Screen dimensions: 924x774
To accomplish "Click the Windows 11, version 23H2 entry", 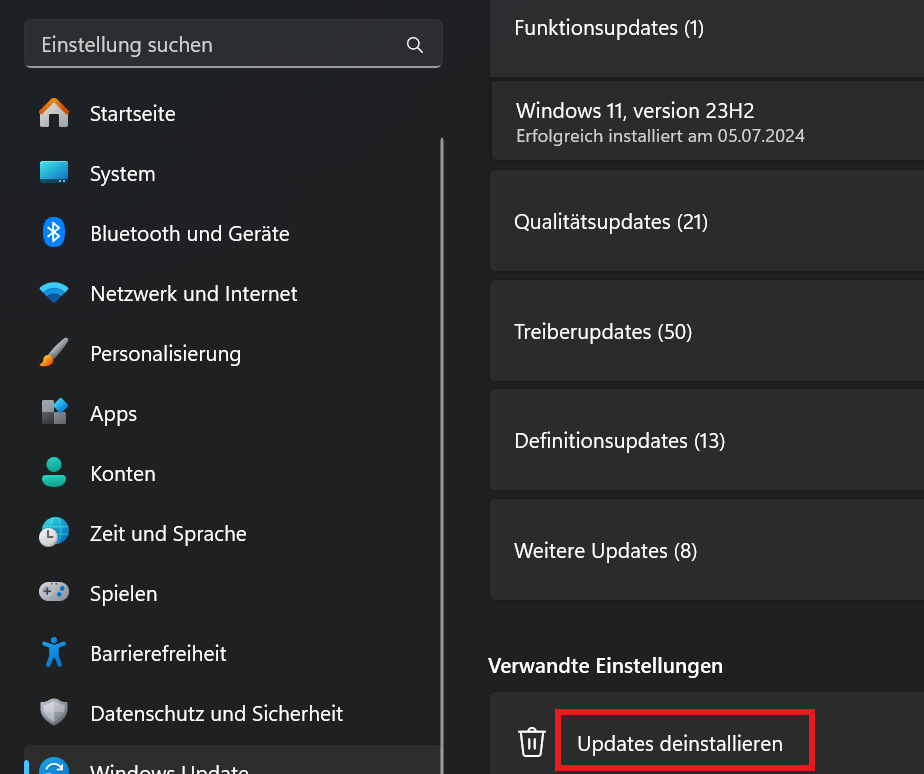I will click(708, 121).
